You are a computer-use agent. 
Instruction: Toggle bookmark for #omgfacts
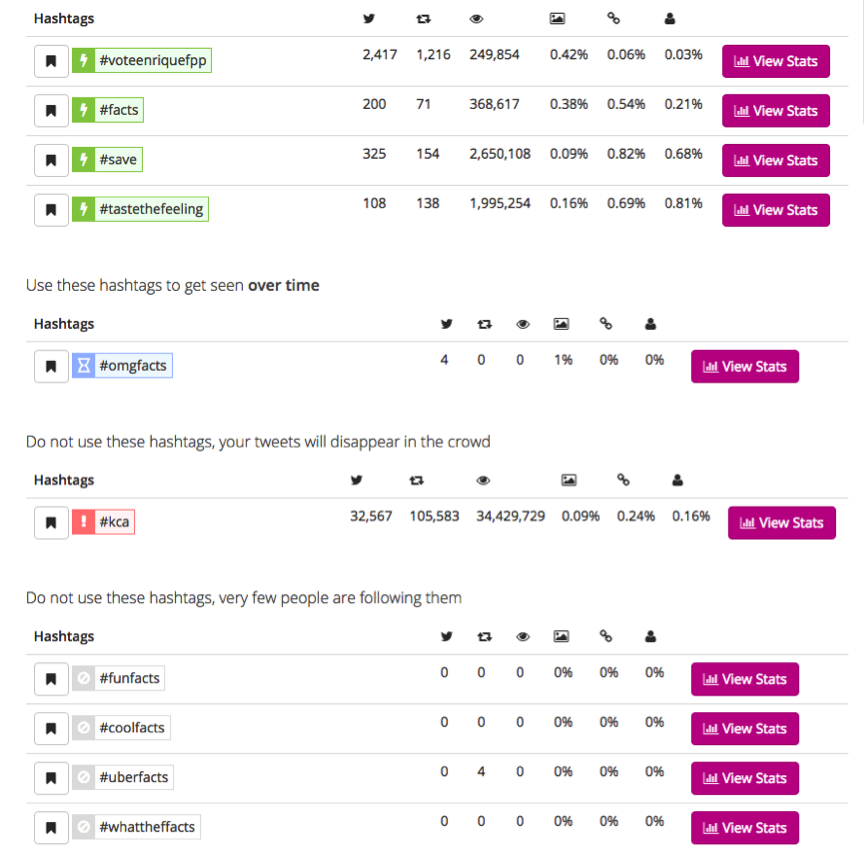pos(51,366)
